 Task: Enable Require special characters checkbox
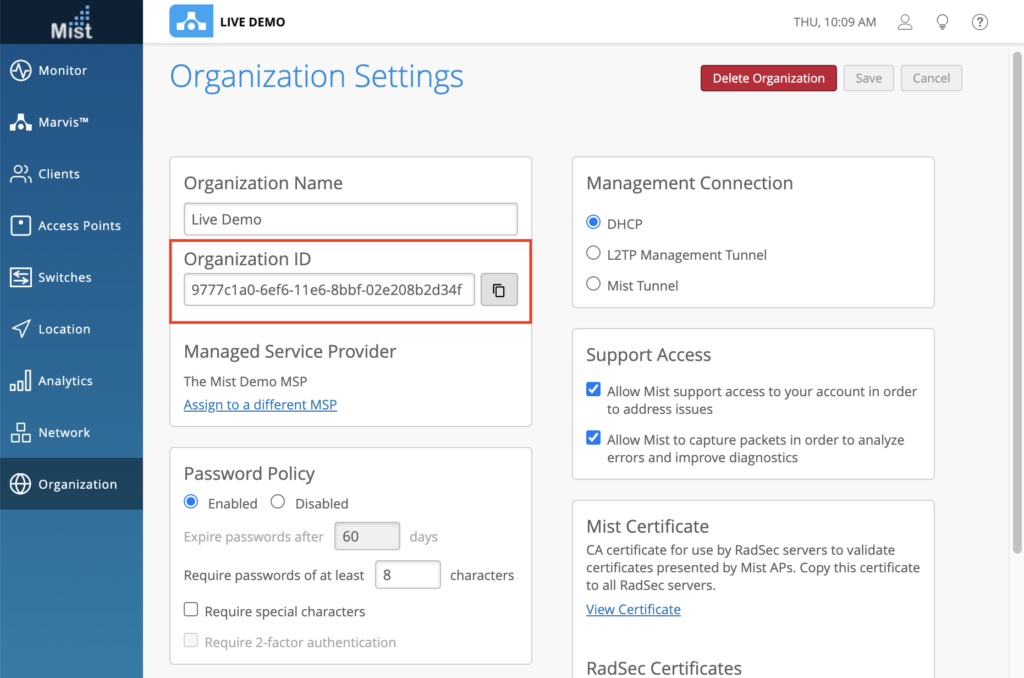point(191,610)
